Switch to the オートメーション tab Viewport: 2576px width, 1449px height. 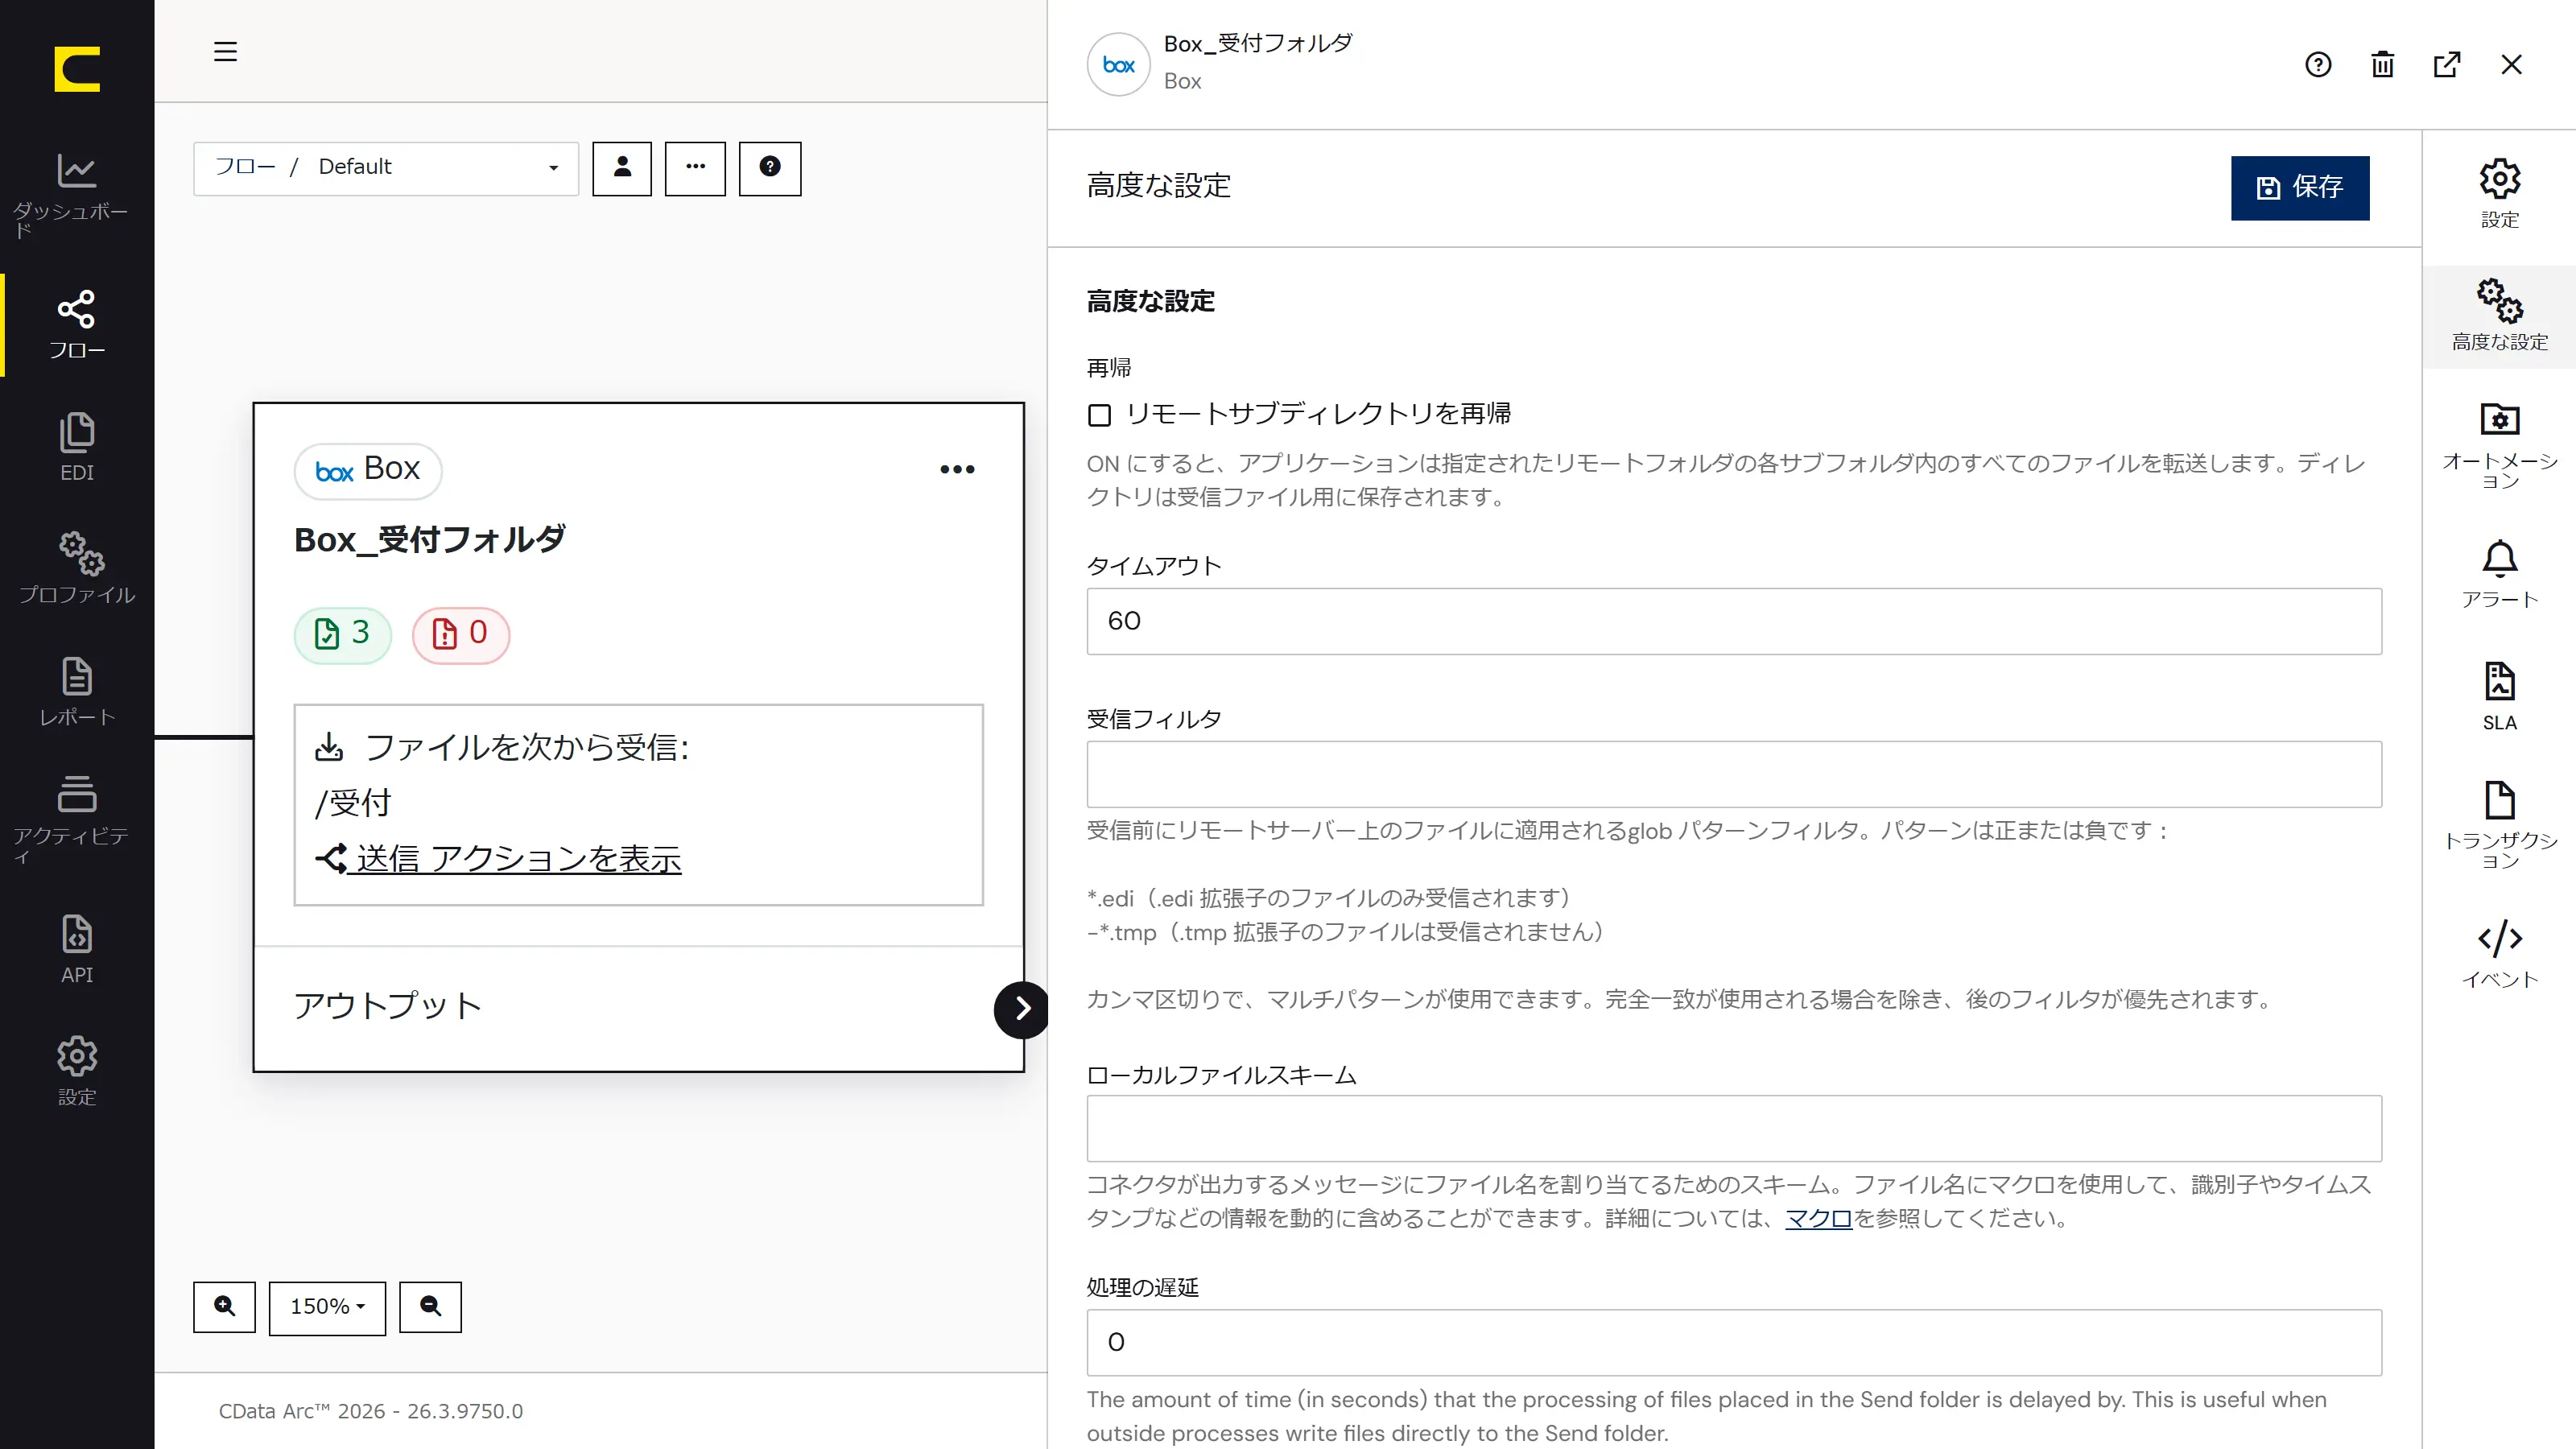(2499, 445)
